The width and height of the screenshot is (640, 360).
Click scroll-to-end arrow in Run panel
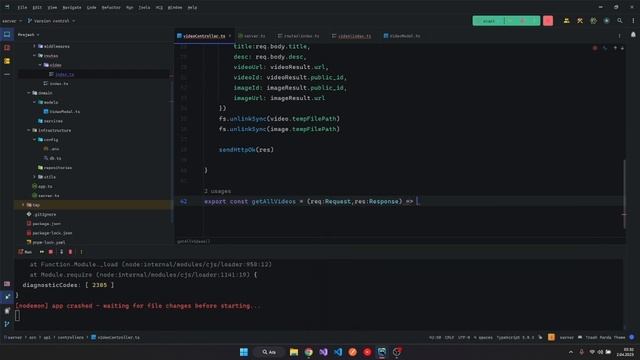(61, 252)
